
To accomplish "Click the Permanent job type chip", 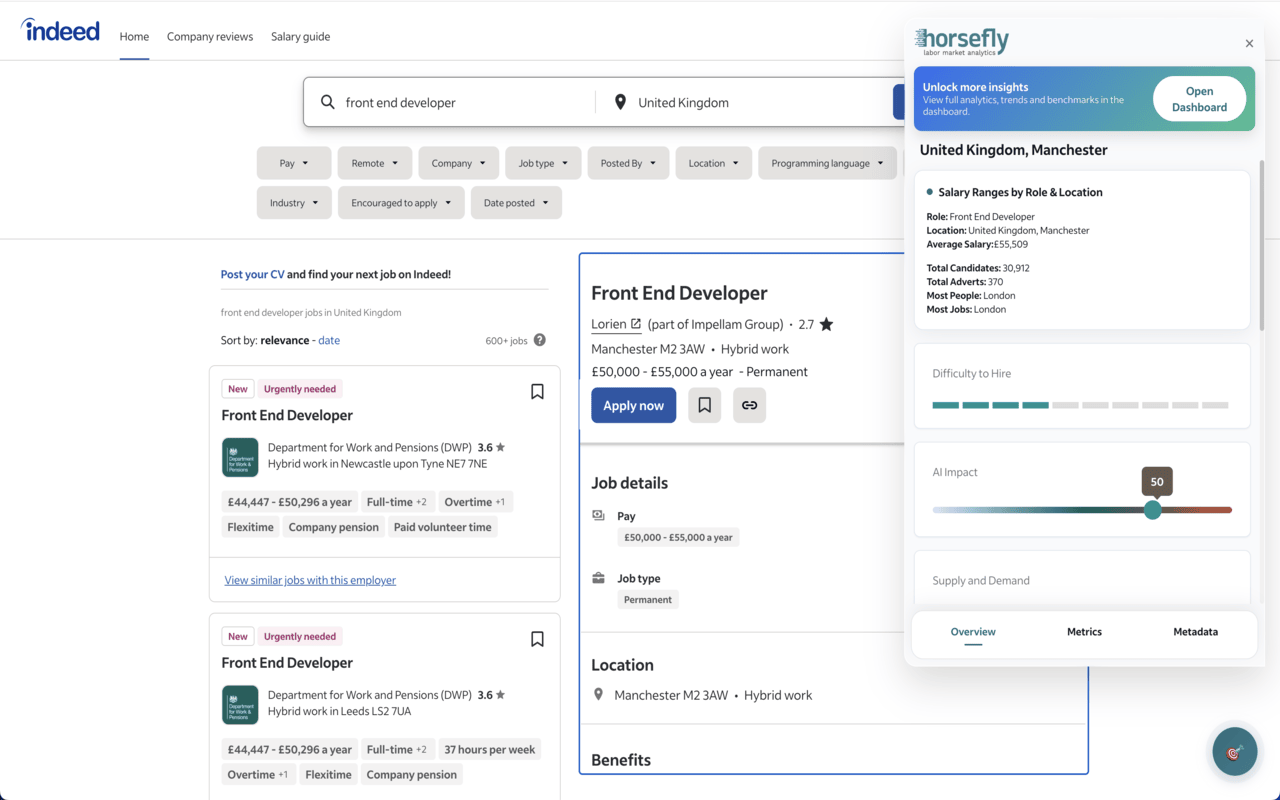I will click(648, 599).
